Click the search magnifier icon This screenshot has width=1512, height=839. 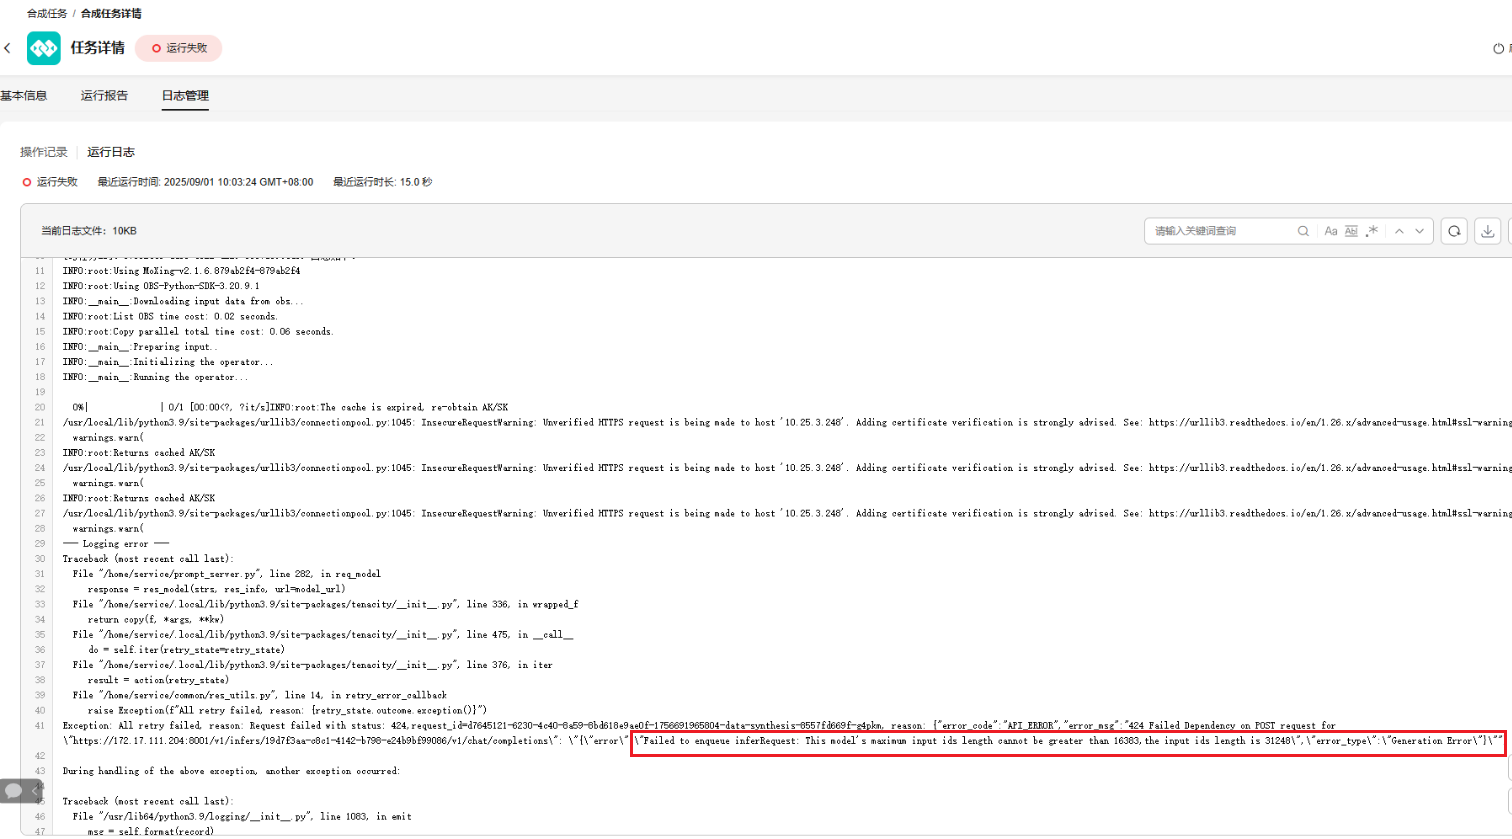(x=1303, y=231)
